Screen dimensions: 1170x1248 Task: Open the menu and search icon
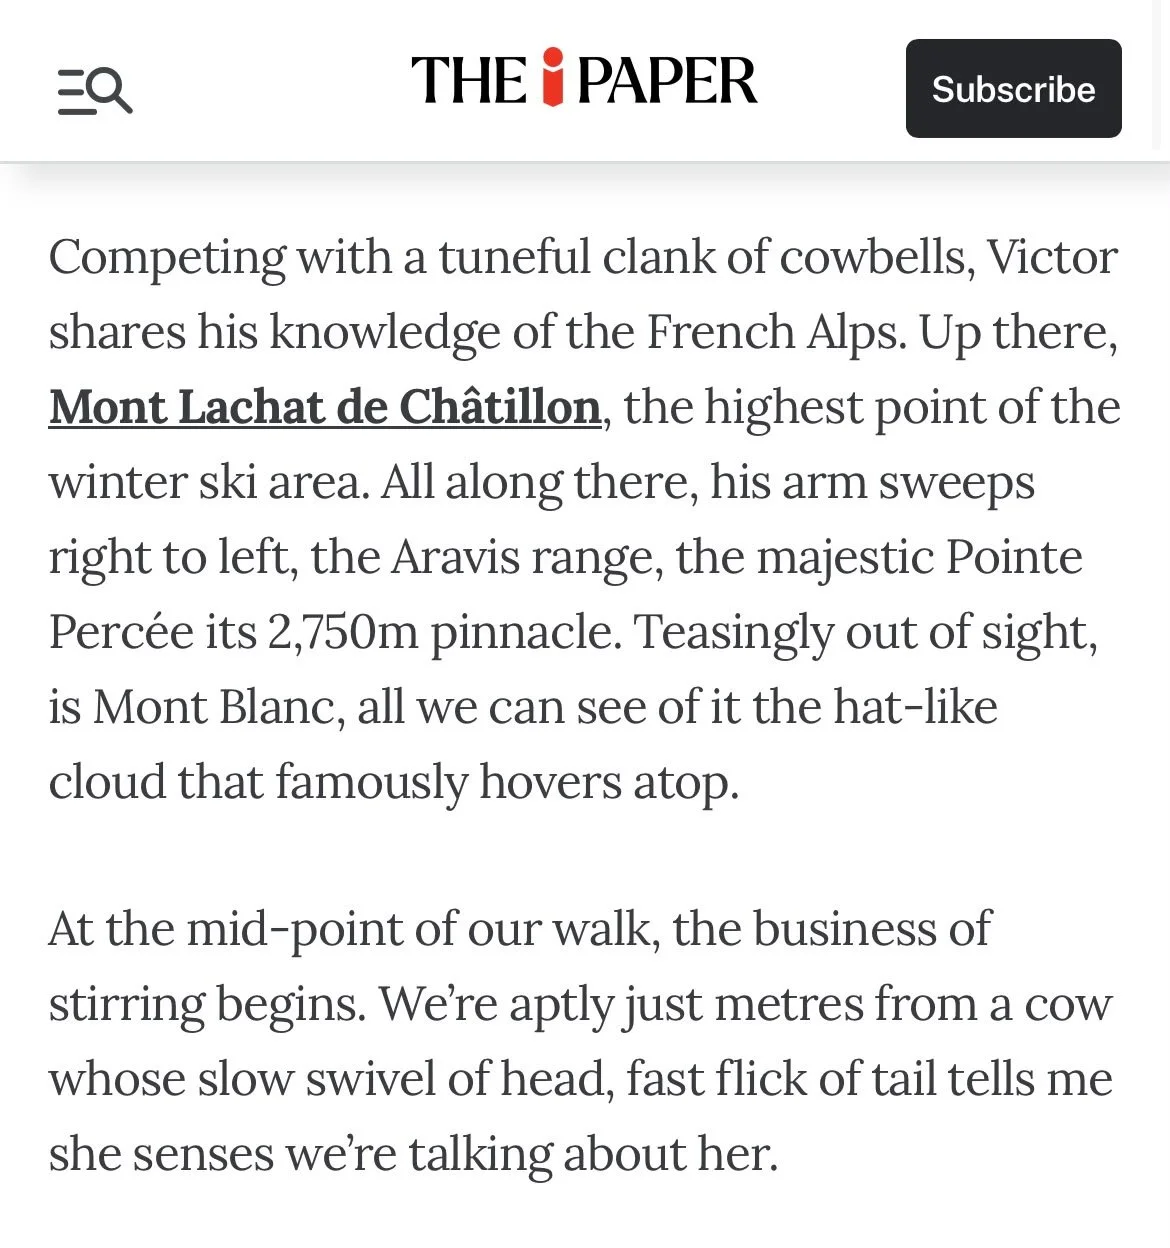coord(95,90)
